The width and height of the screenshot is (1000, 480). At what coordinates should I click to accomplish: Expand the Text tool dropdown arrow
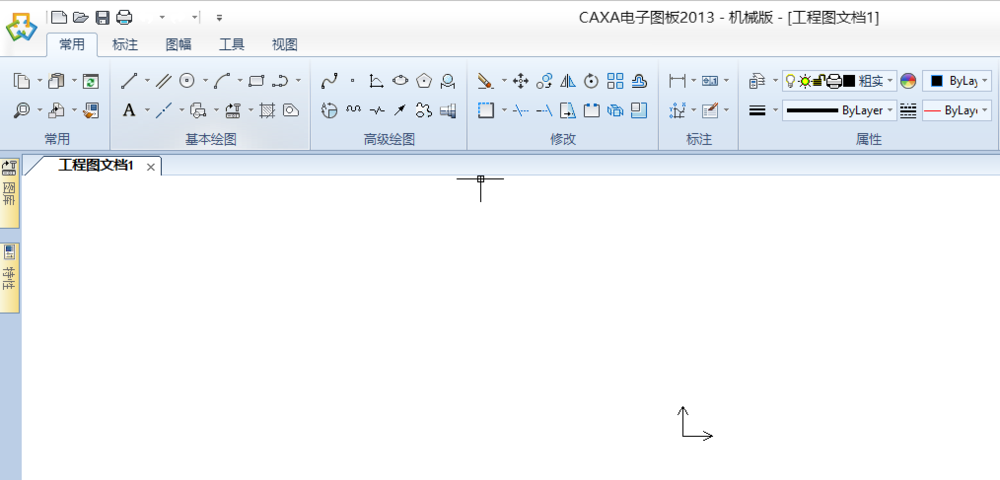click(147, 110)
